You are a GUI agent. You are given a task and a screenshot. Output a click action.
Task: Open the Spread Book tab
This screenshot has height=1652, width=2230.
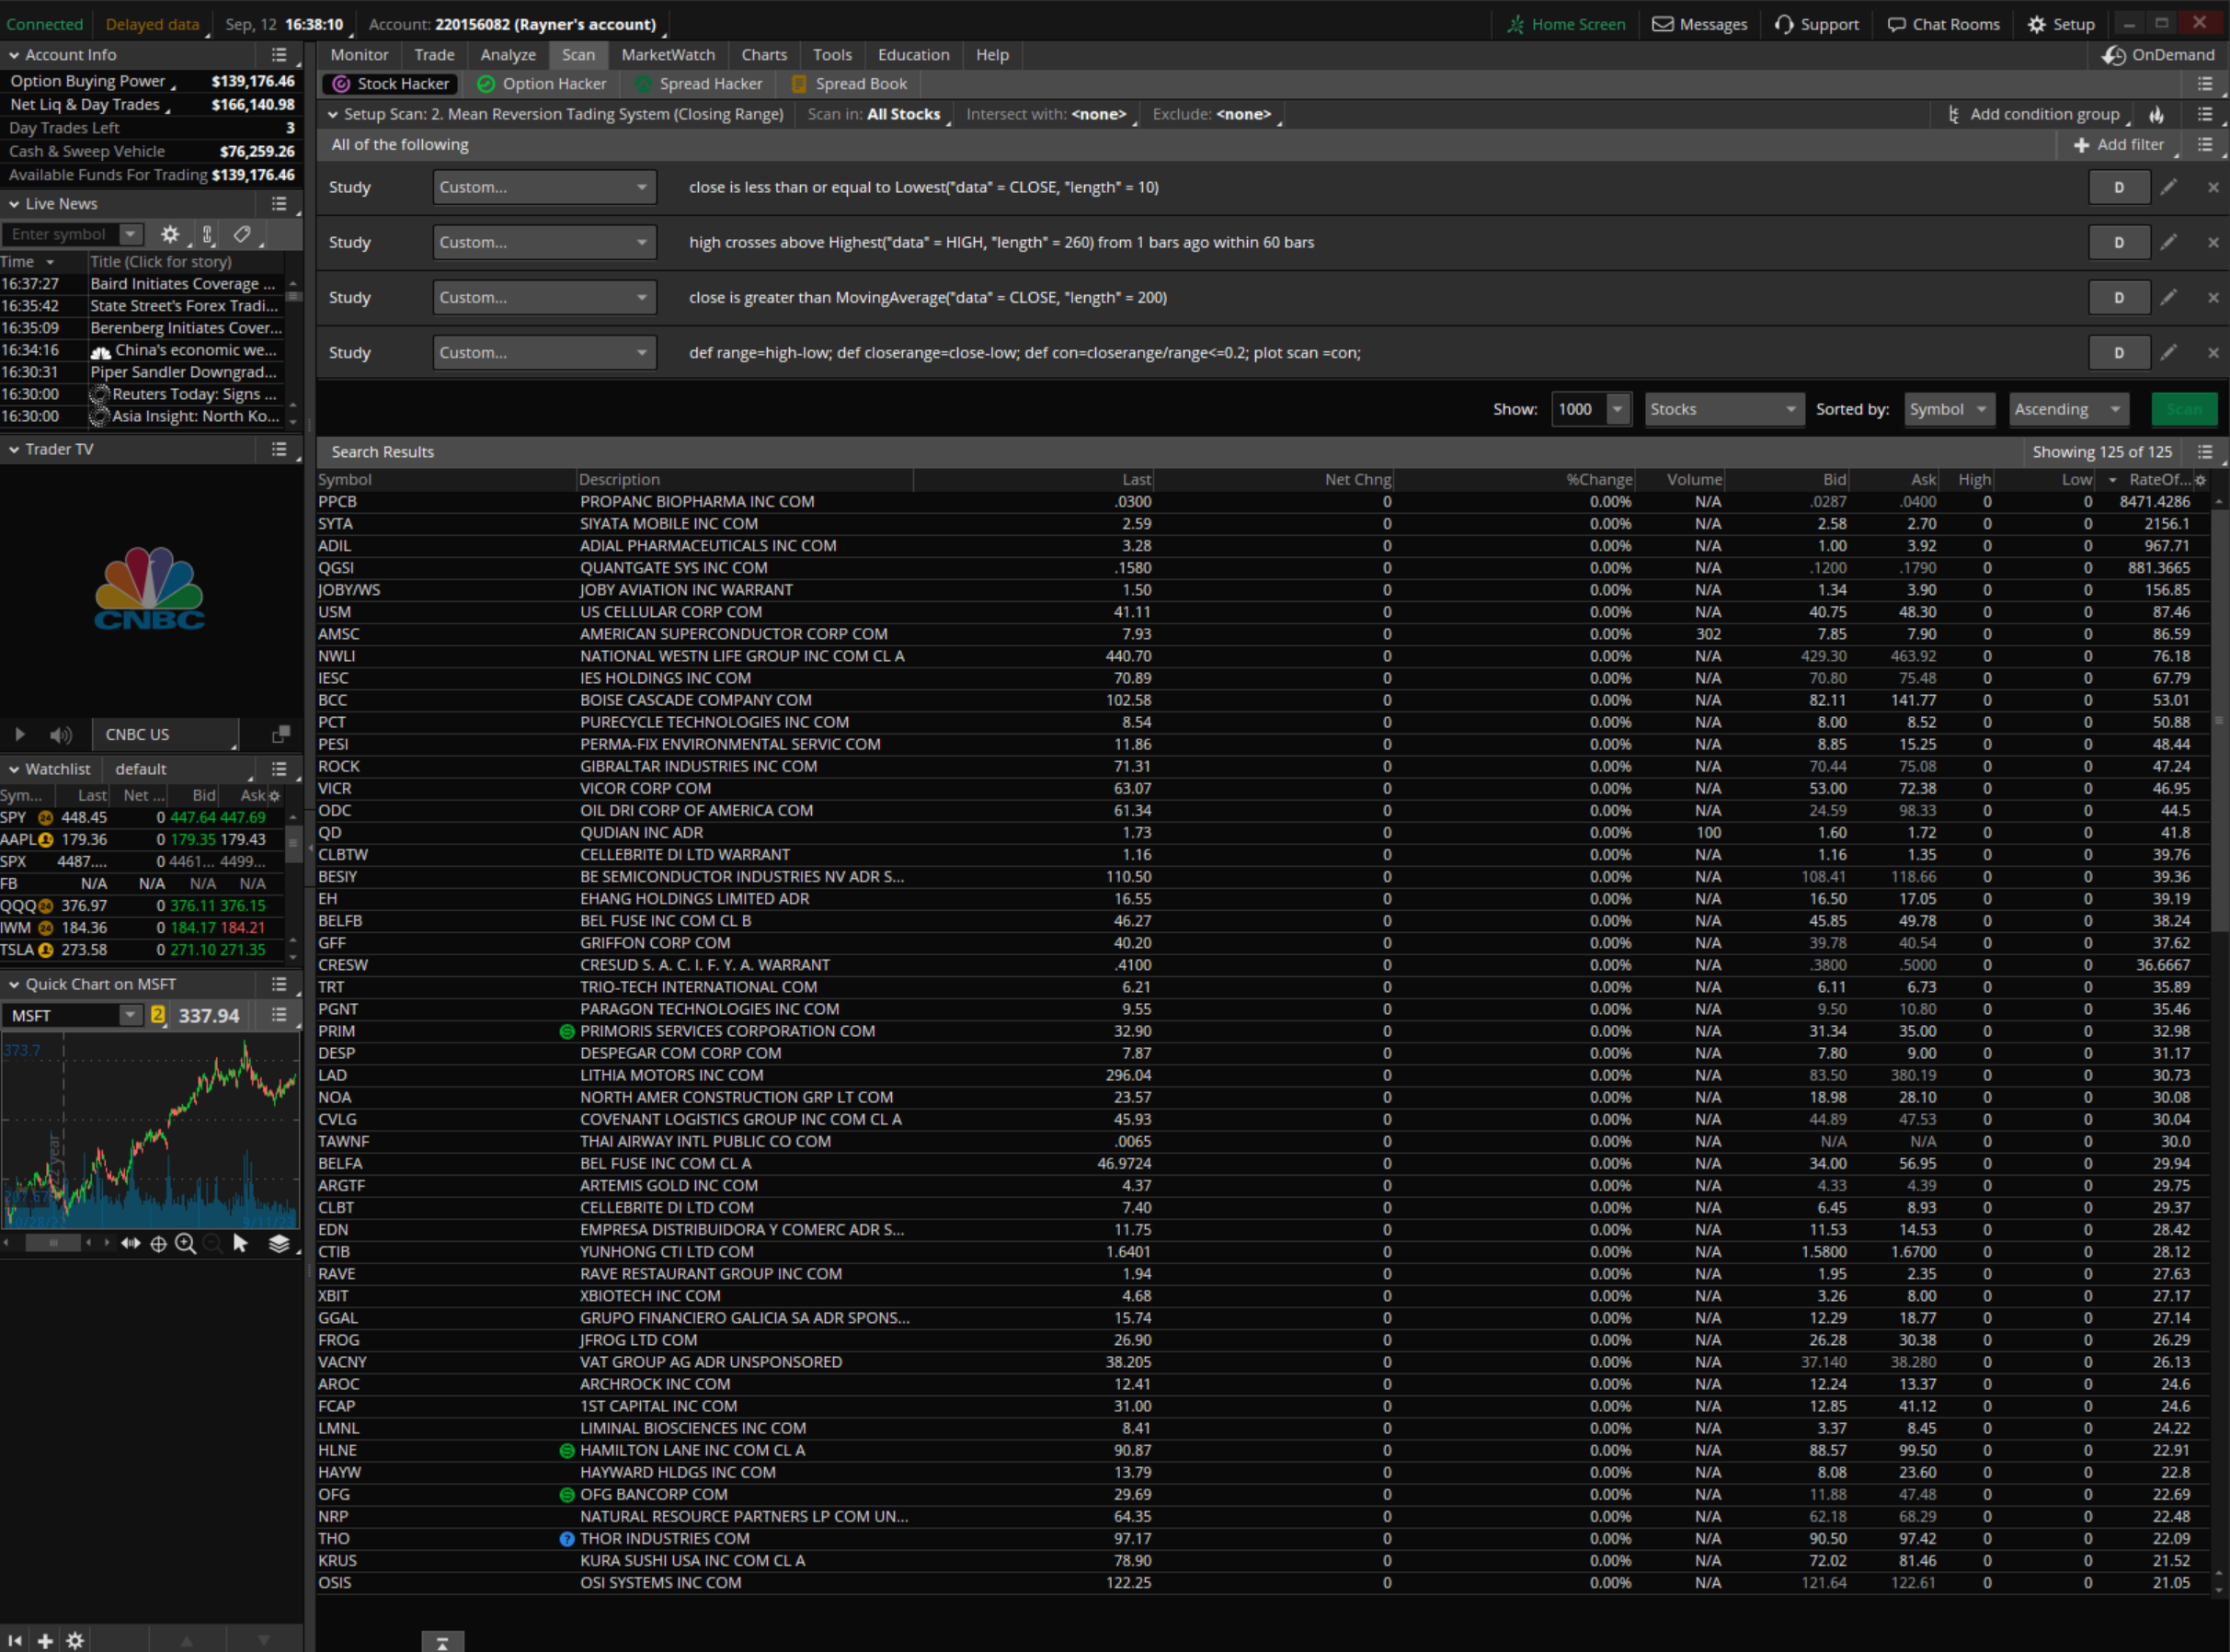coord(848,84)
